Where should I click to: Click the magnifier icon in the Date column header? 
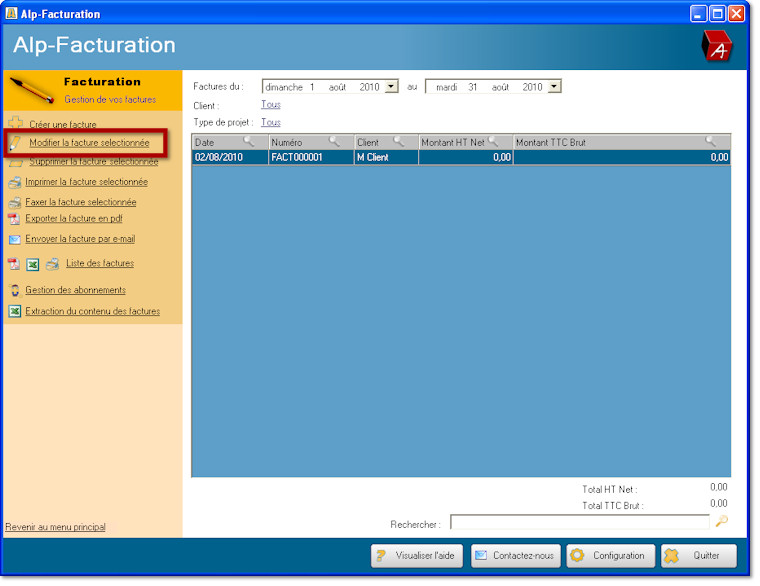click(249, 143)
